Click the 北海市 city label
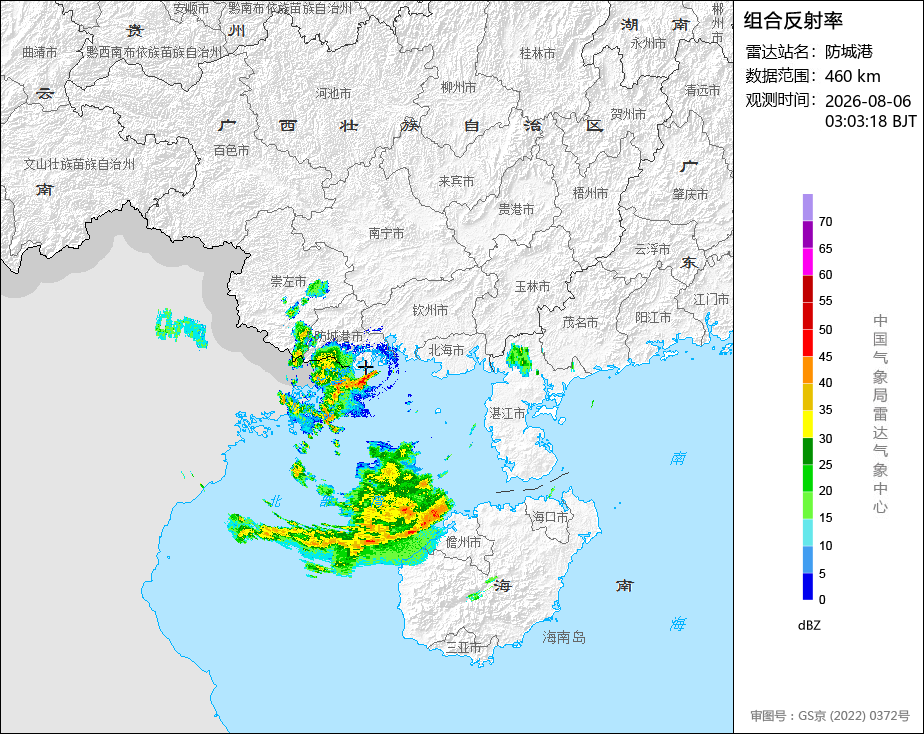 point(446,350)
